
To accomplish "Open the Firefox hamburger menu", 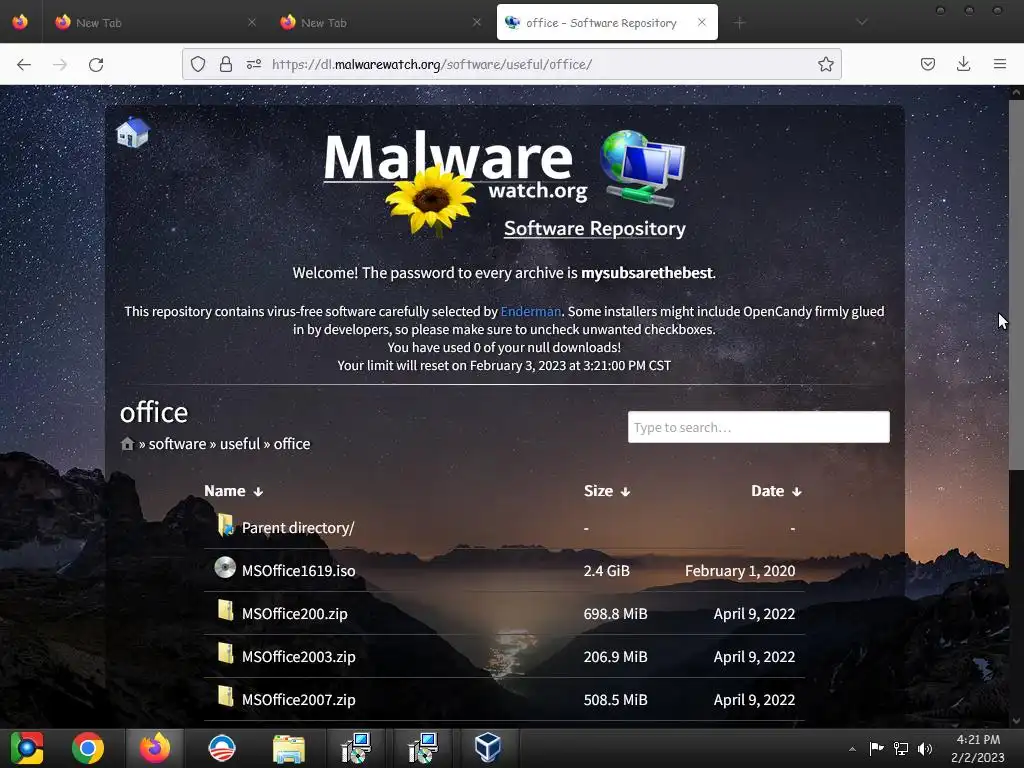I will [x=999, y=64].
